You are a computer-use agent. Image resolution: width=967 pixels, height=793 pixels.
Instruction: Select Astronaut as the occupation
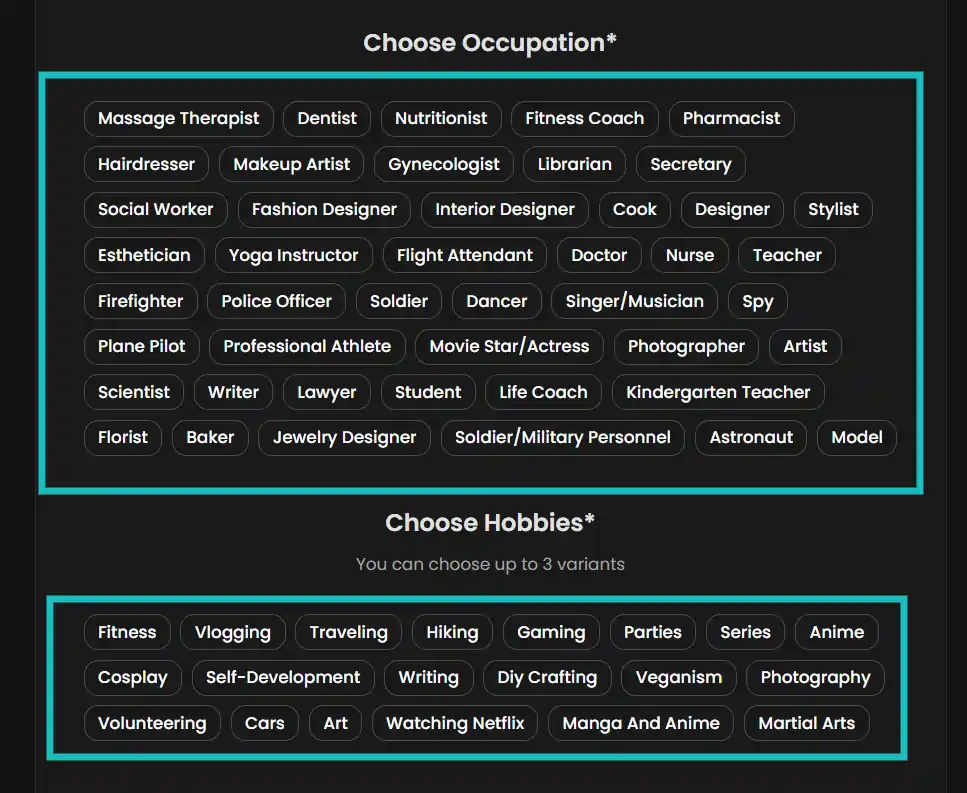751,437
